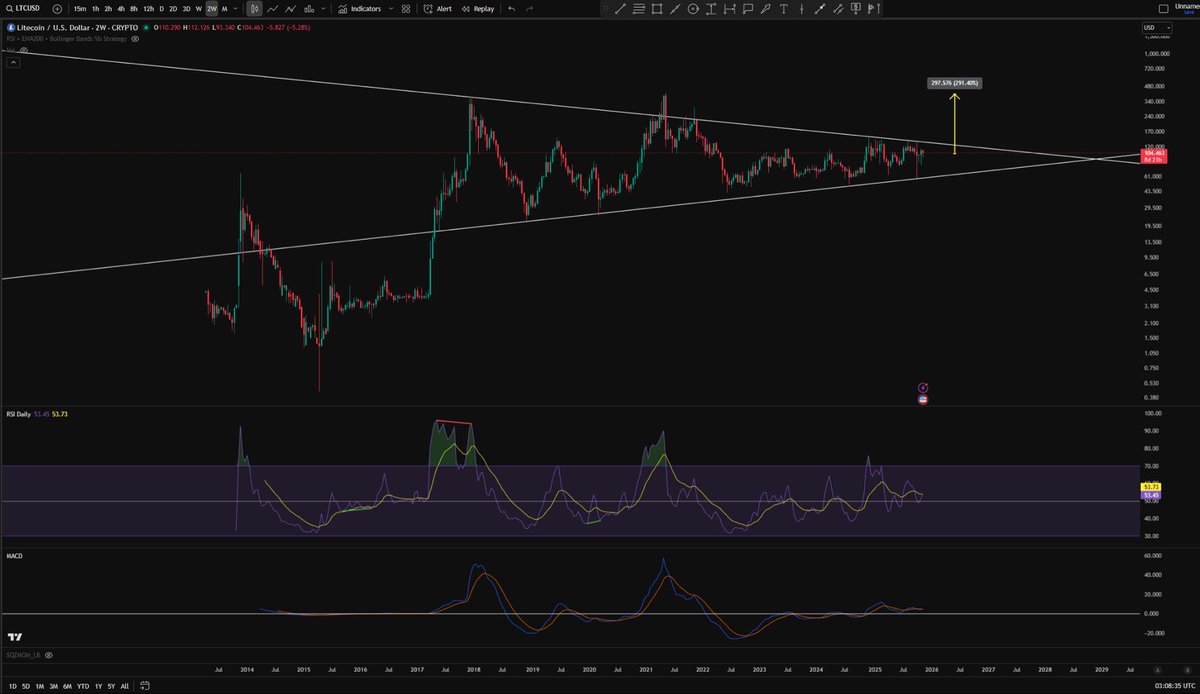Viewport: 1200px width, 694px height.
Task: Select the rectangle drawing tool
Action: tap(656, 9)
